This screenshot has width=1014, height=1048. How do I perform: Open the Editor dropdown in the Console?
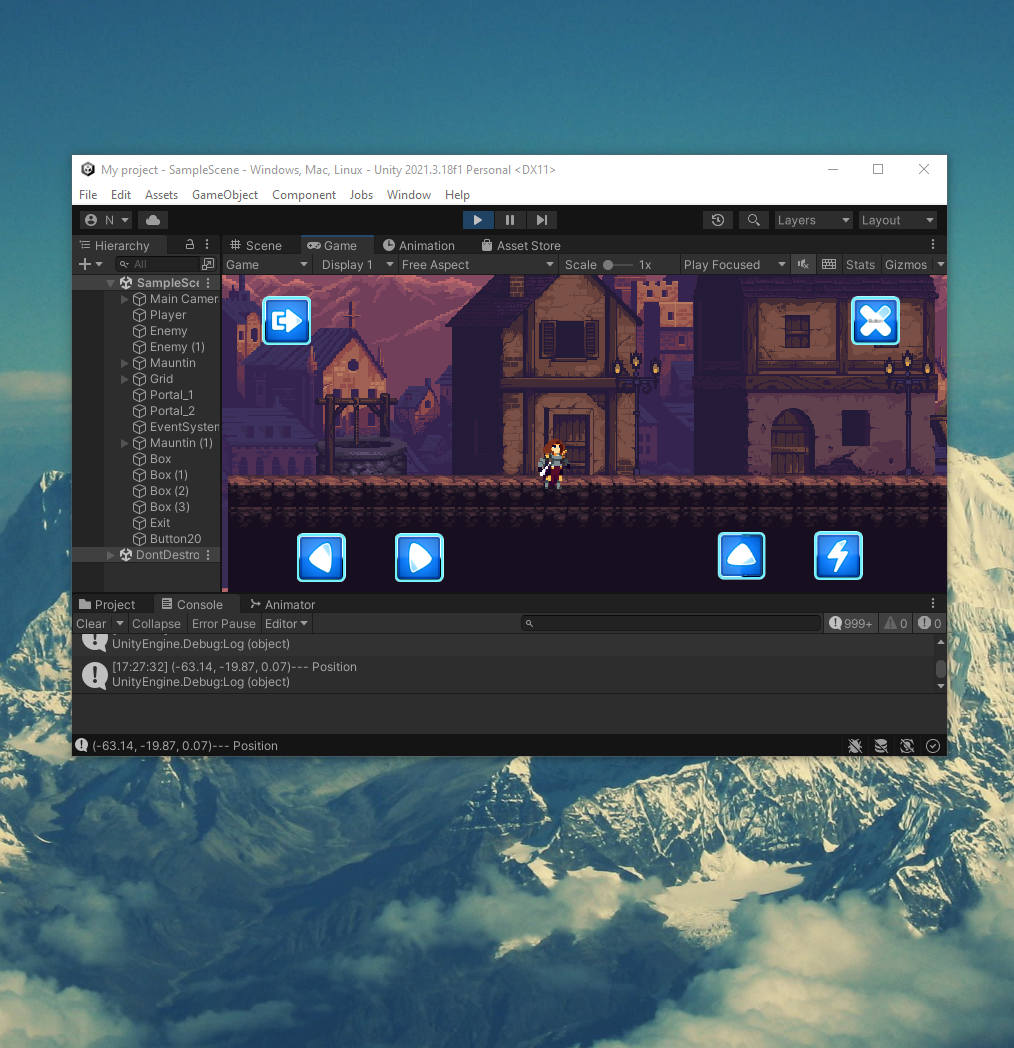[286, 624]
